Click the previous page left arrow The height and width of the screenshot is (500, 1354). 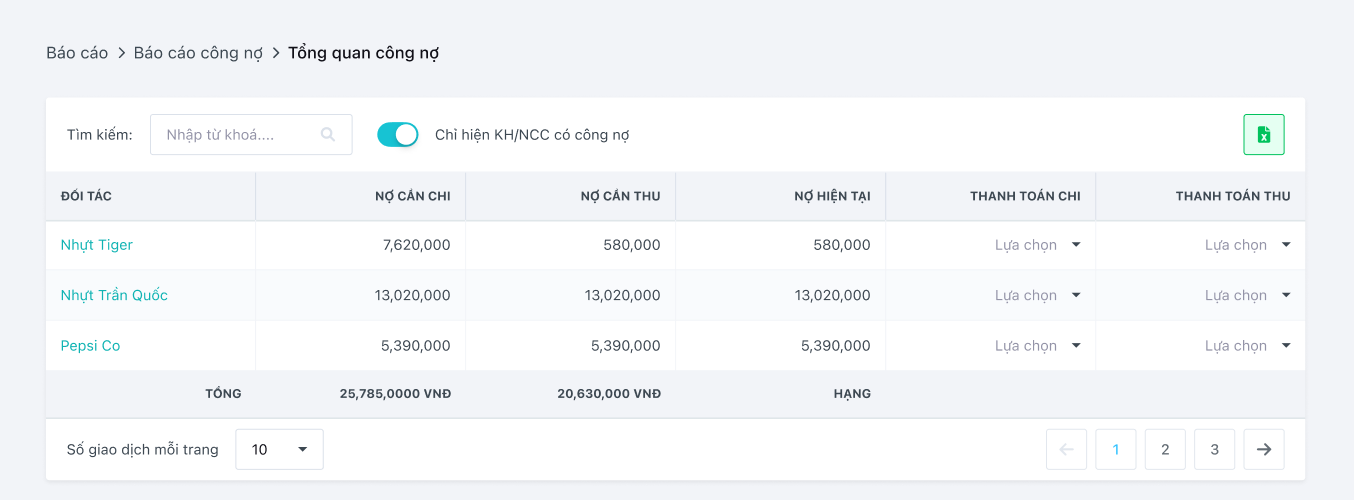[1066, 449]
